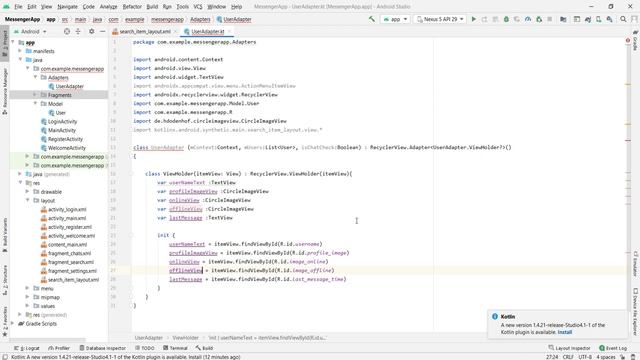This screenshot has width=640, height=360.
Task: Run the app with green play icon
Action: point(473,19)
